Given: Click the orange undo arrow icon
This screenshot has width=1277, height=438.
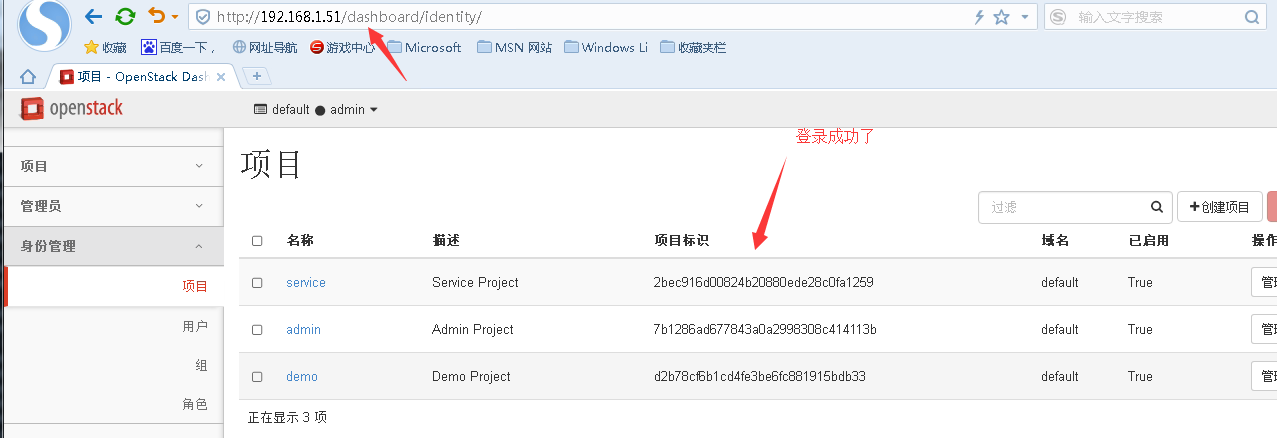Looking at the screenshot, I should pos(156,16).
